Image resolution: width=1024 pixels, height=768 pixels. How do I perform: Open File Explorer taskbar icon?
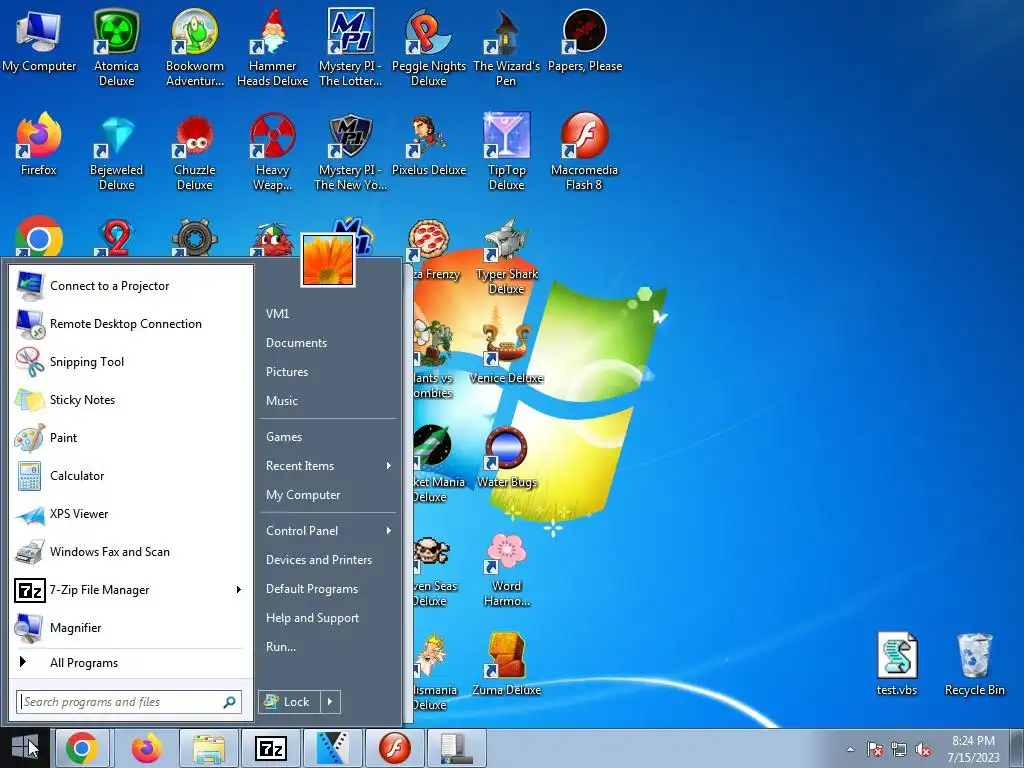209,748
